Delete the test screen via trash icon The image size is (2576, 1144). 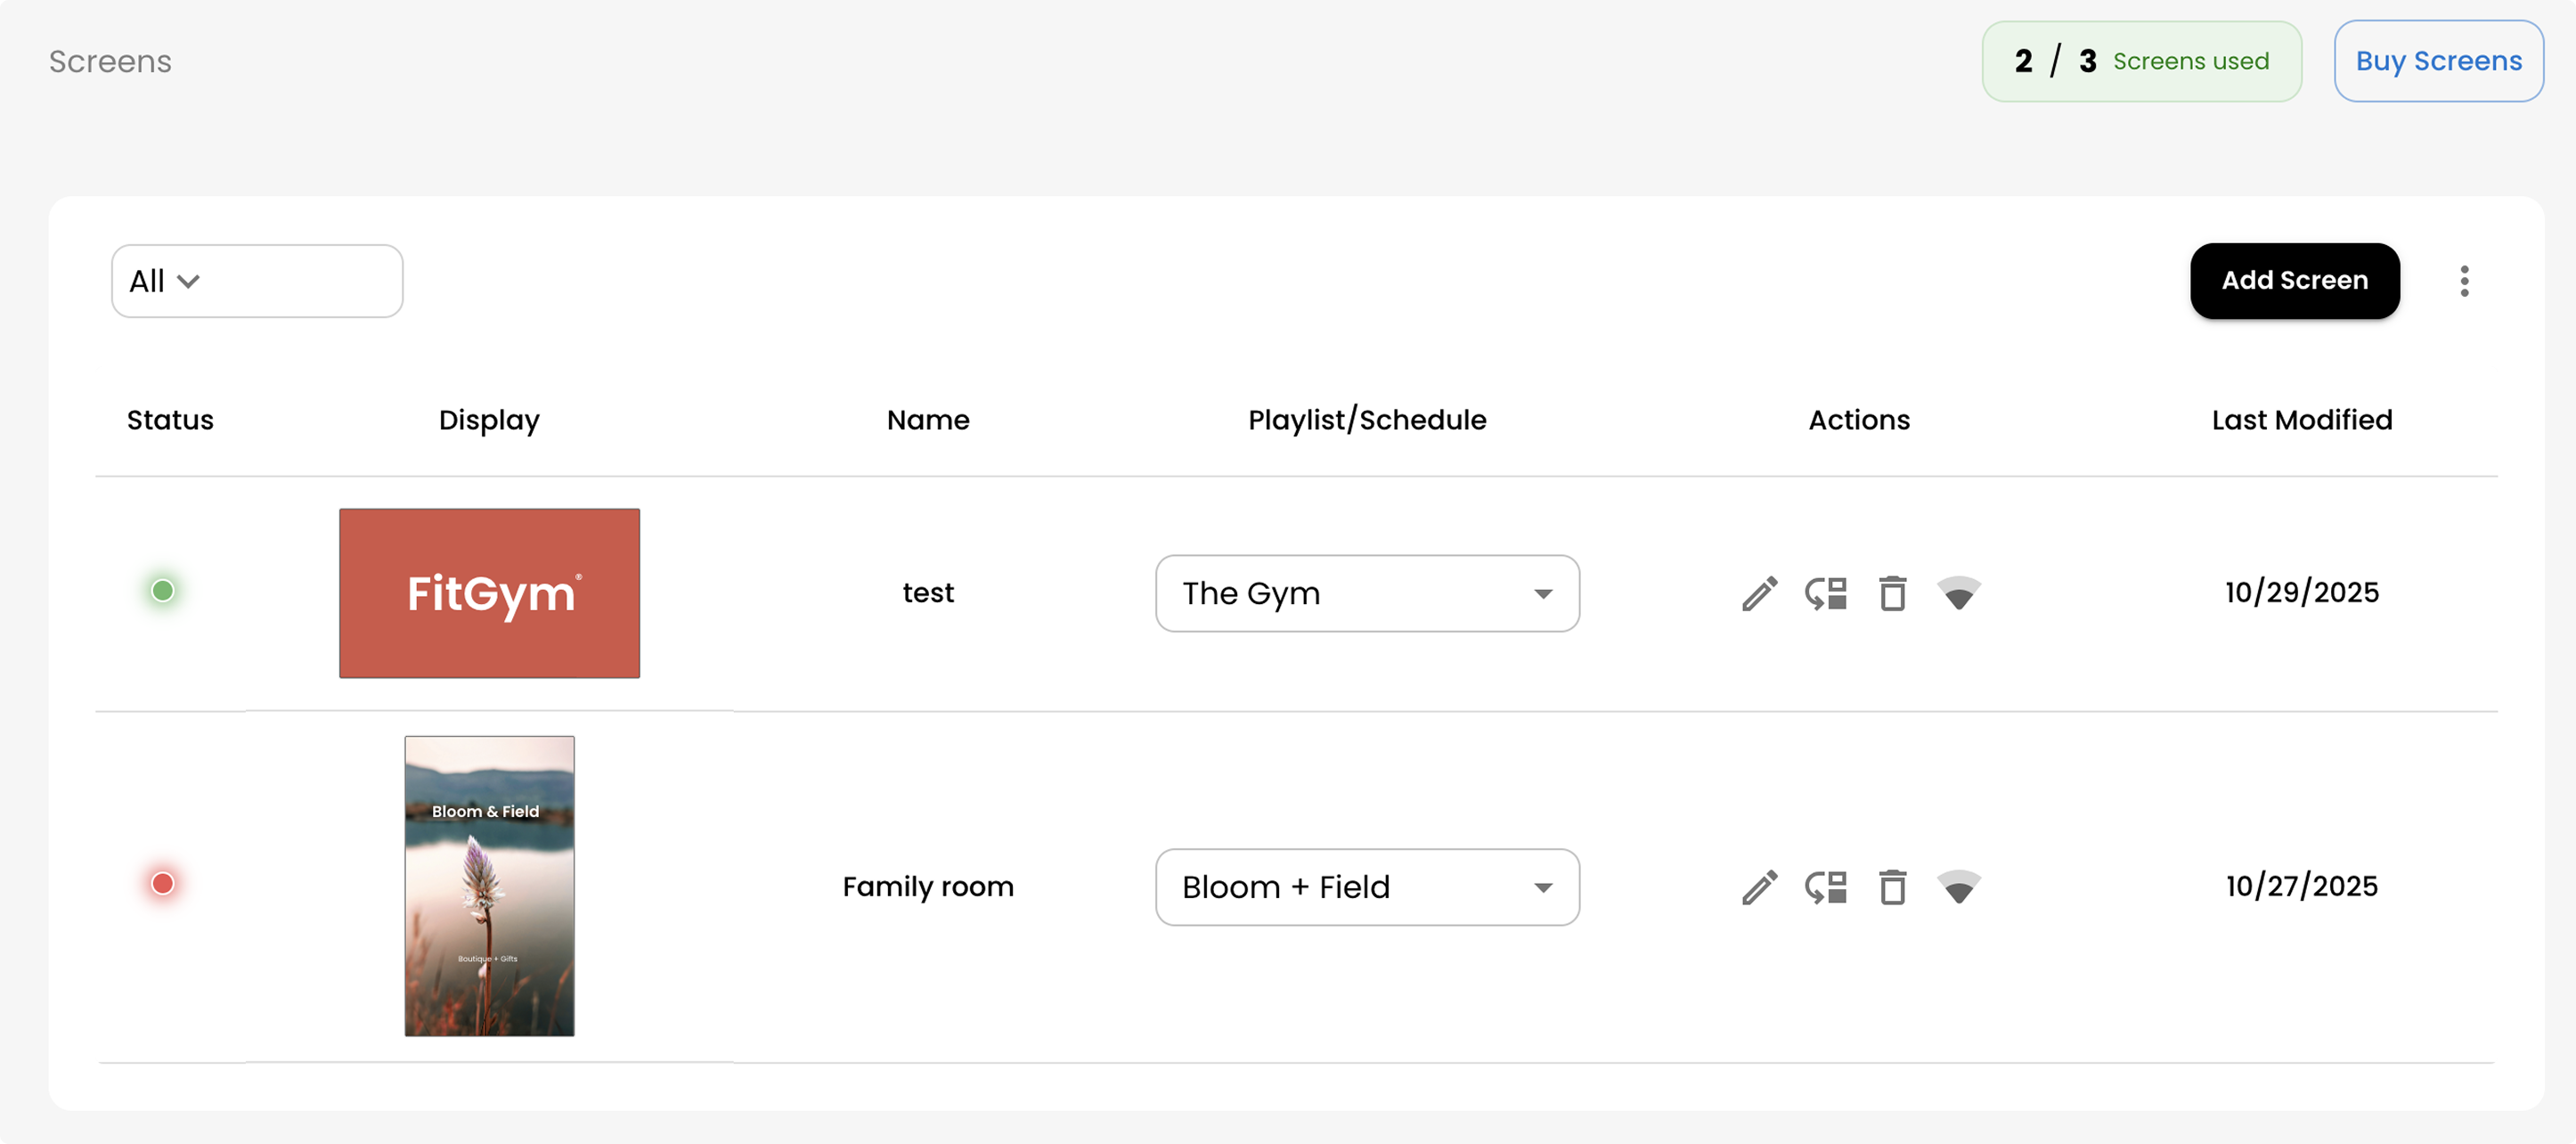[x=1892, y=593]
